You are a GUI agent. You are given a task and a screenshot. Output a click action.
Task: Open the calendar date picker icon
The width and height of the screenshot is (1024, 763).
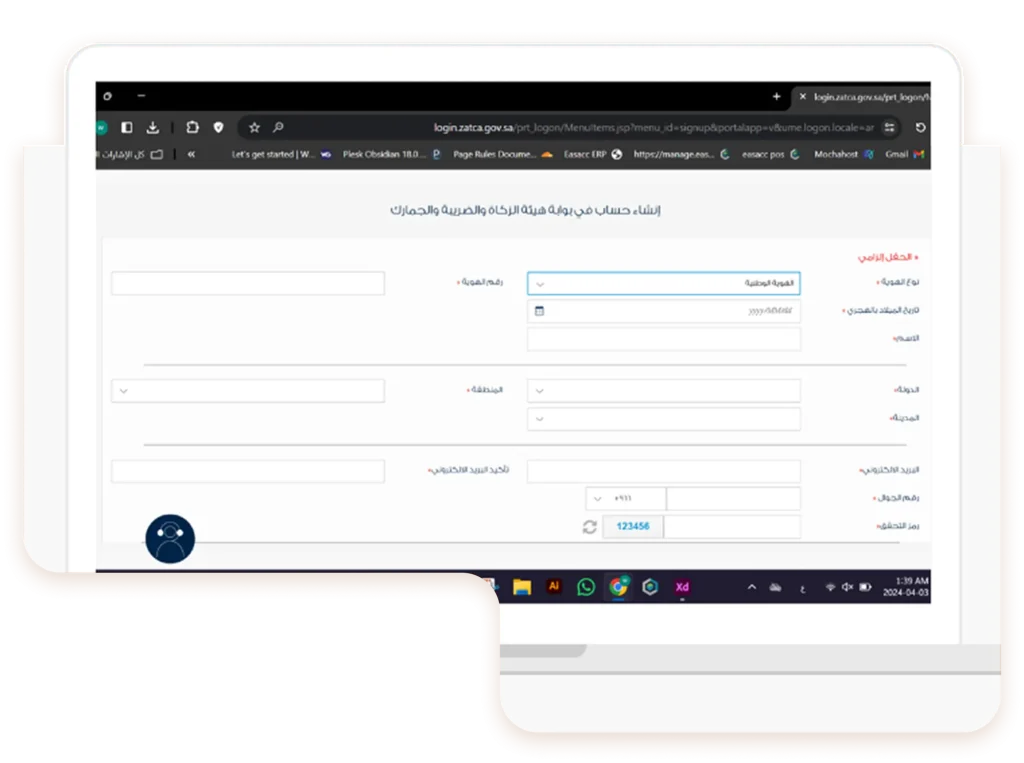coord(539,311)
